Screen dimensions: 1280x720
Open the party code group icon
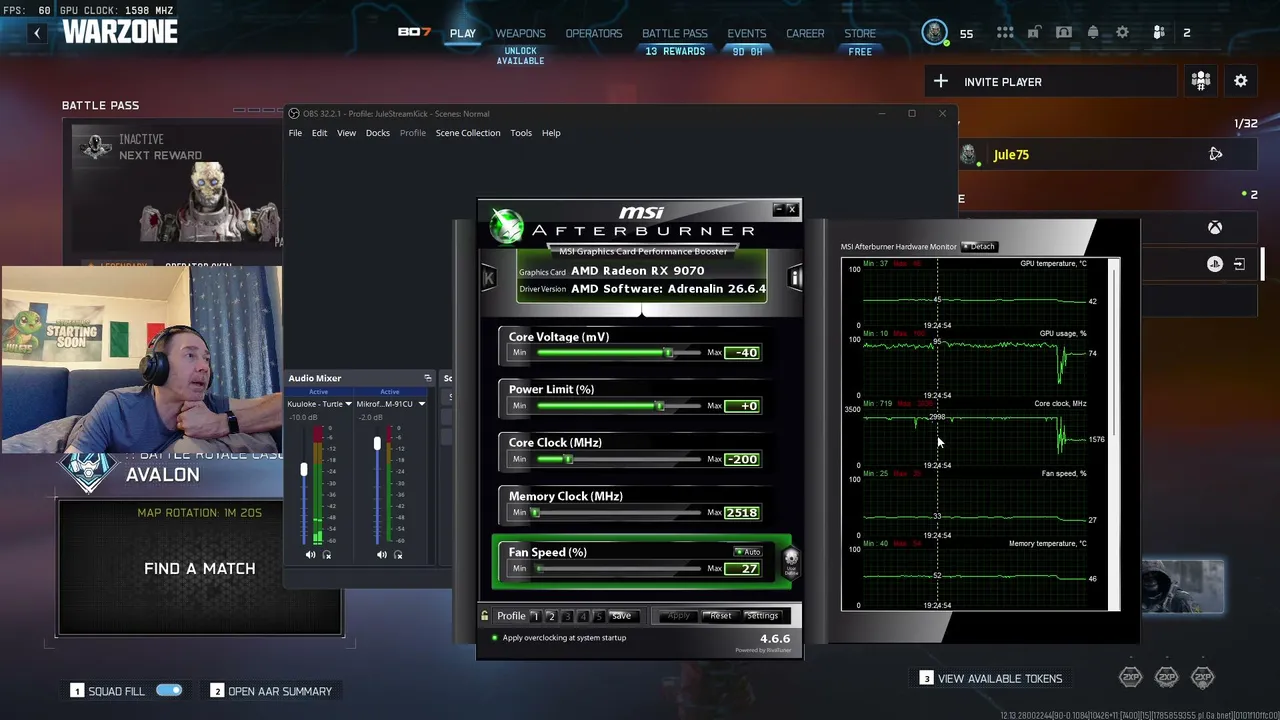pyautogui.click(x=1201, y=81)
